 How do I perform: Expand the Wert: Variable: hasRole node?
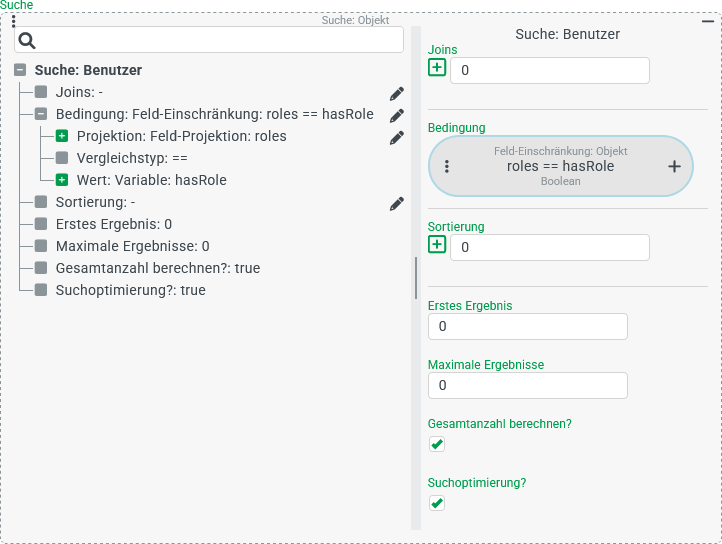tap(62, 180)
